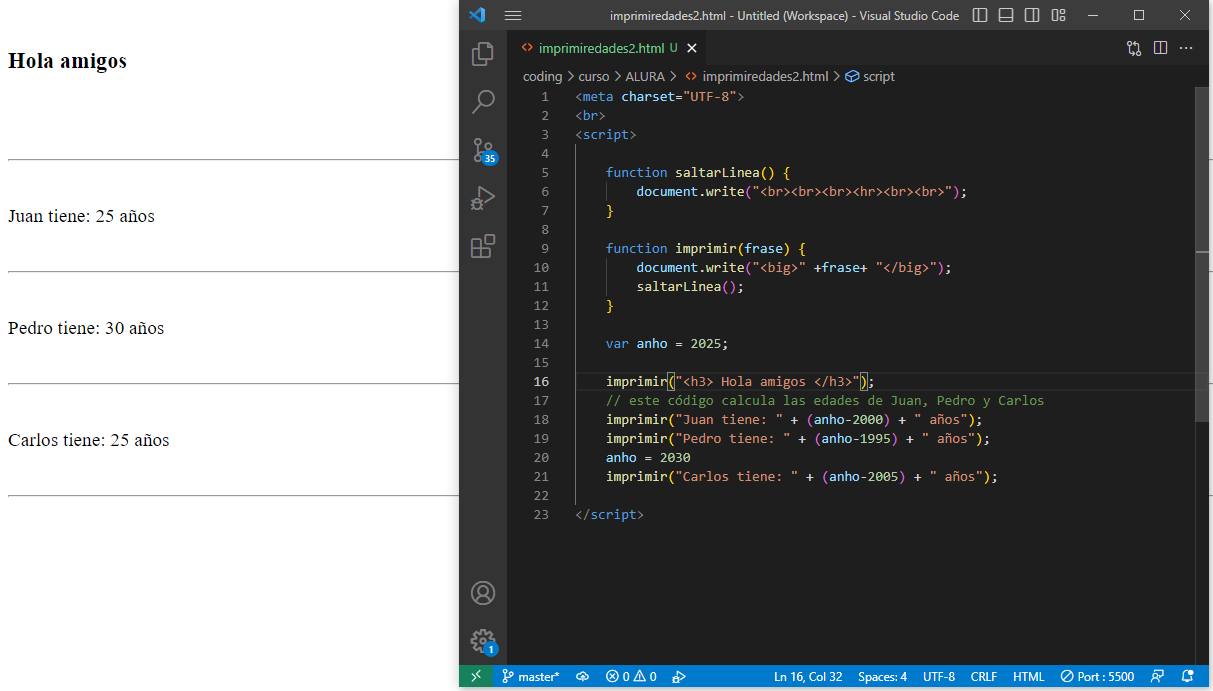Open the Run and Debug view

coord(483,198)
